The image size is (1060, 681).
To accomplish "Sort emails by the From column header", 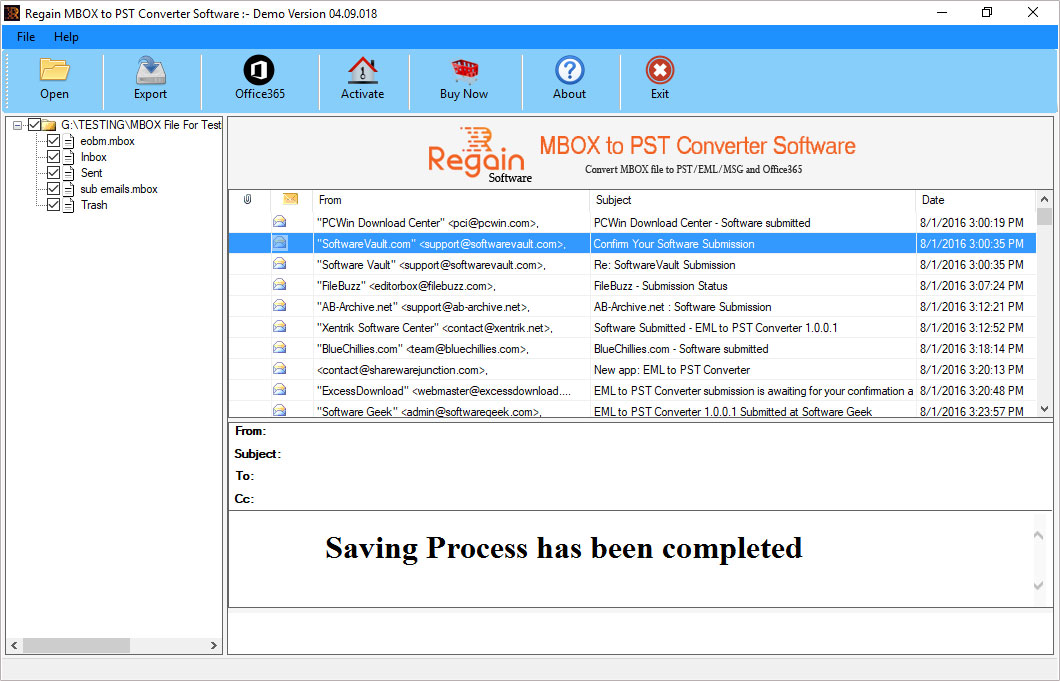I will point(451,199).
